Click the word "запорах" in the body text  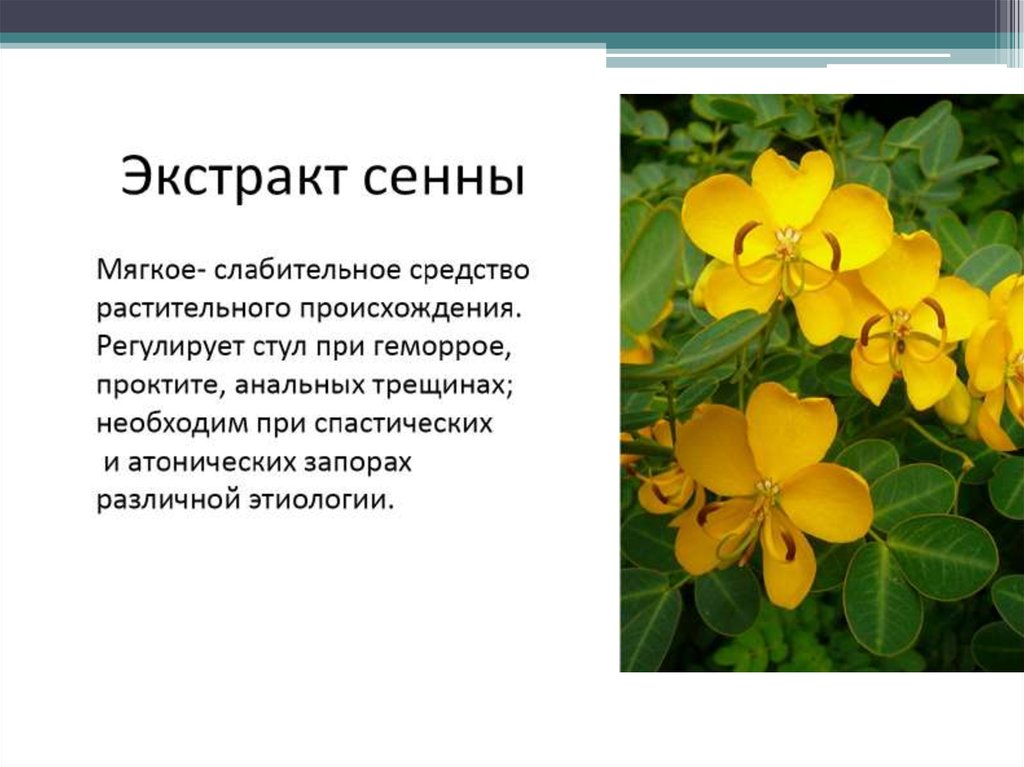(365, 461)
